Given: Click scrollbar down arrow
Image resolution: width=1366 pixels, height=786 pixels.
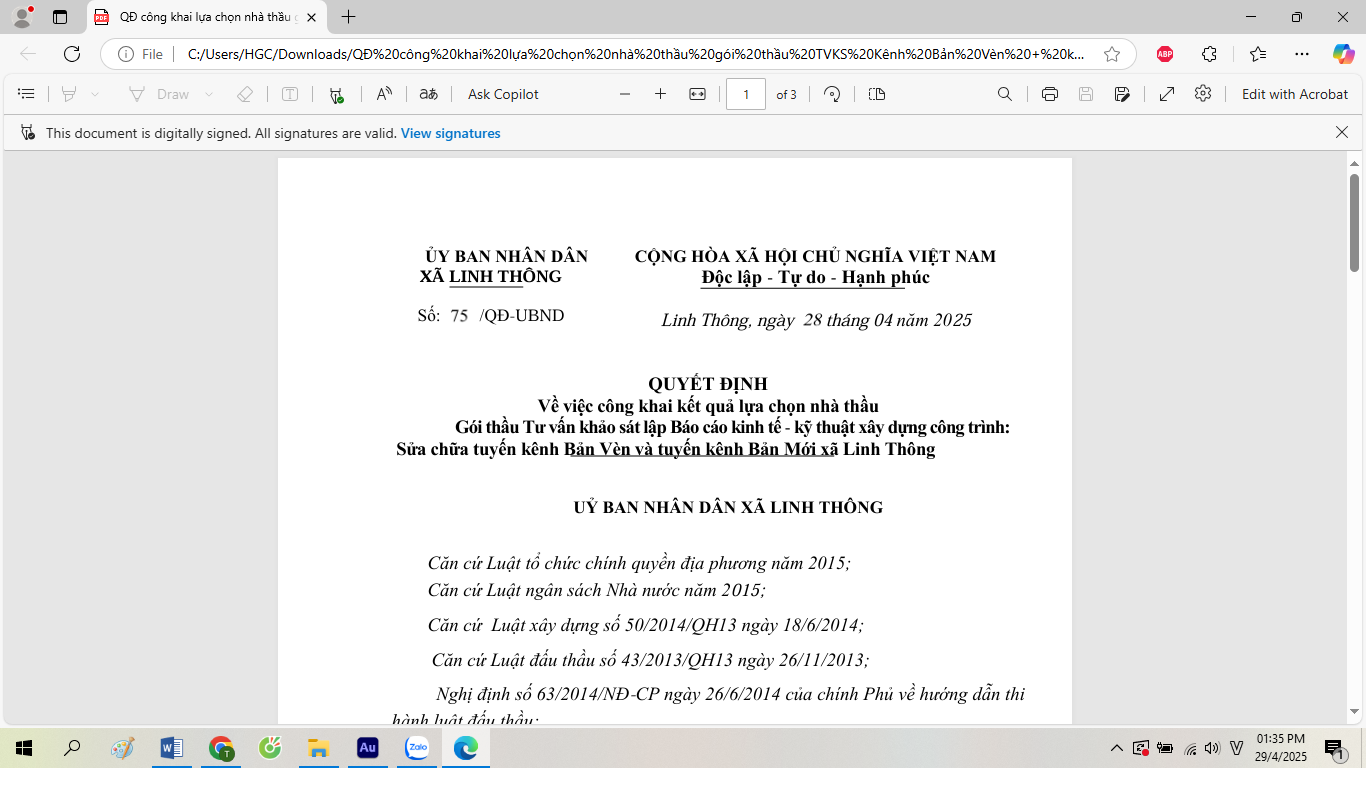Looking at the screenshot, I should coord(1354,711).
